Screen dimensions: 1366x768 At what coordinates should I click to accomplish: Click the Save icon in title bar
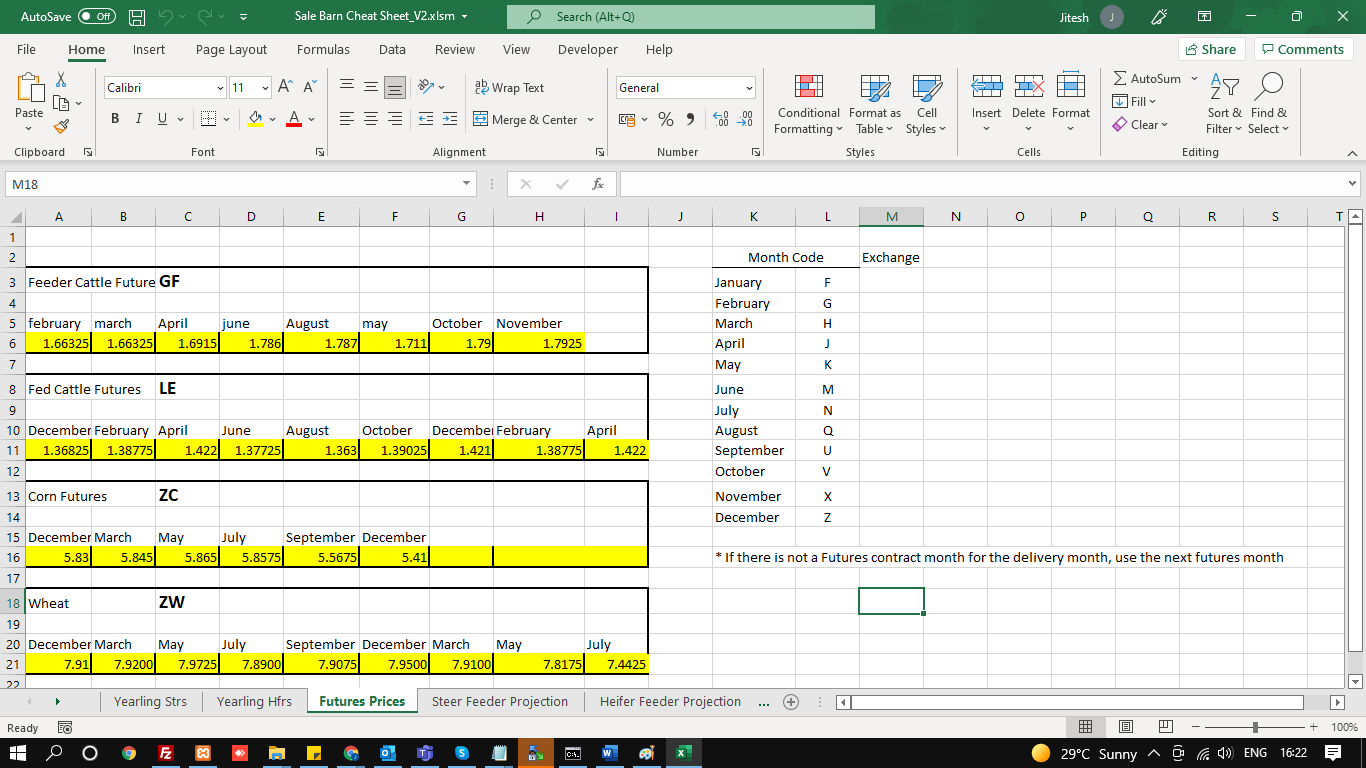(138, 17)
